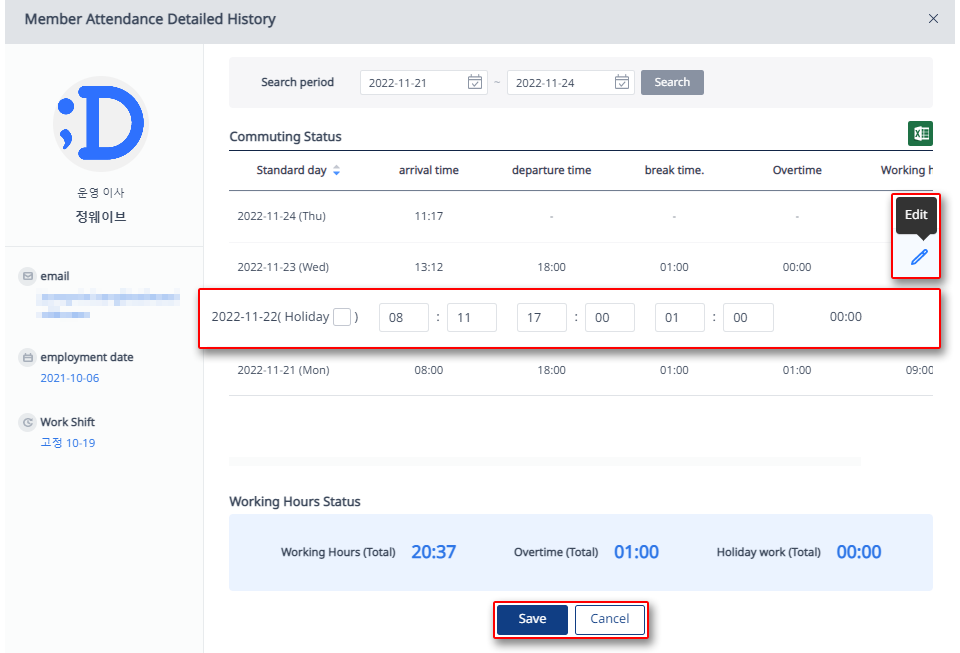
Task: Cancel the attendance edit
Action: click(609, 619)
